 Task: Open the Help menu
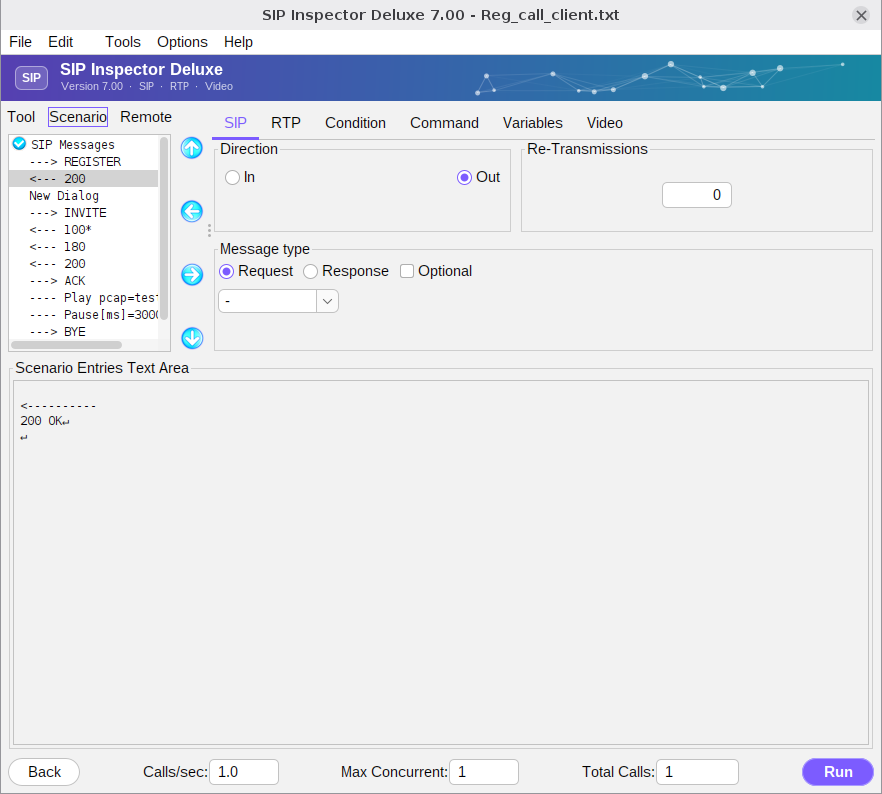pyautogui.click(x=238, y=42)
